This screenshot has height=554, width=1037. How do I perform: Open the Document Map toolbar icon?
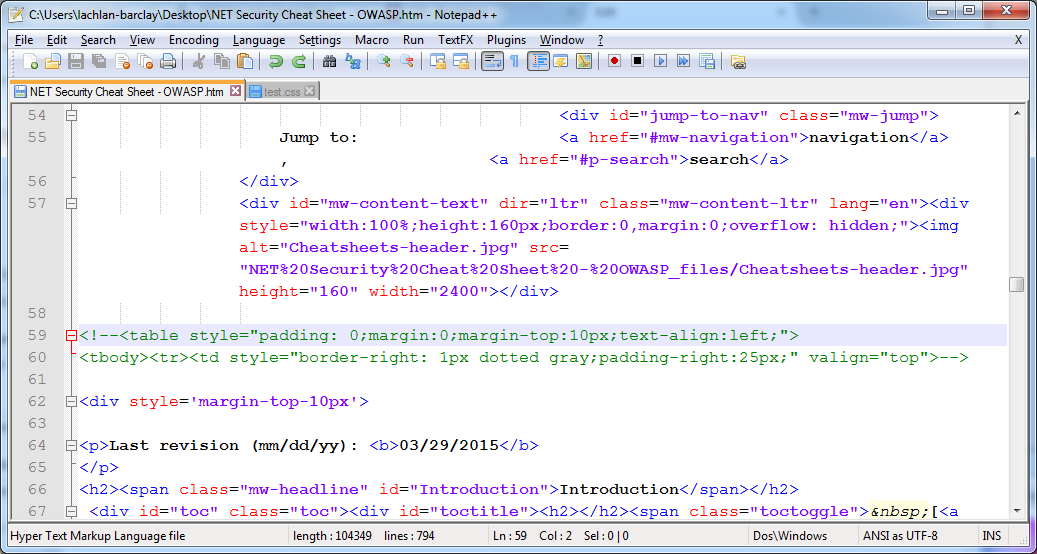[584, 61]
